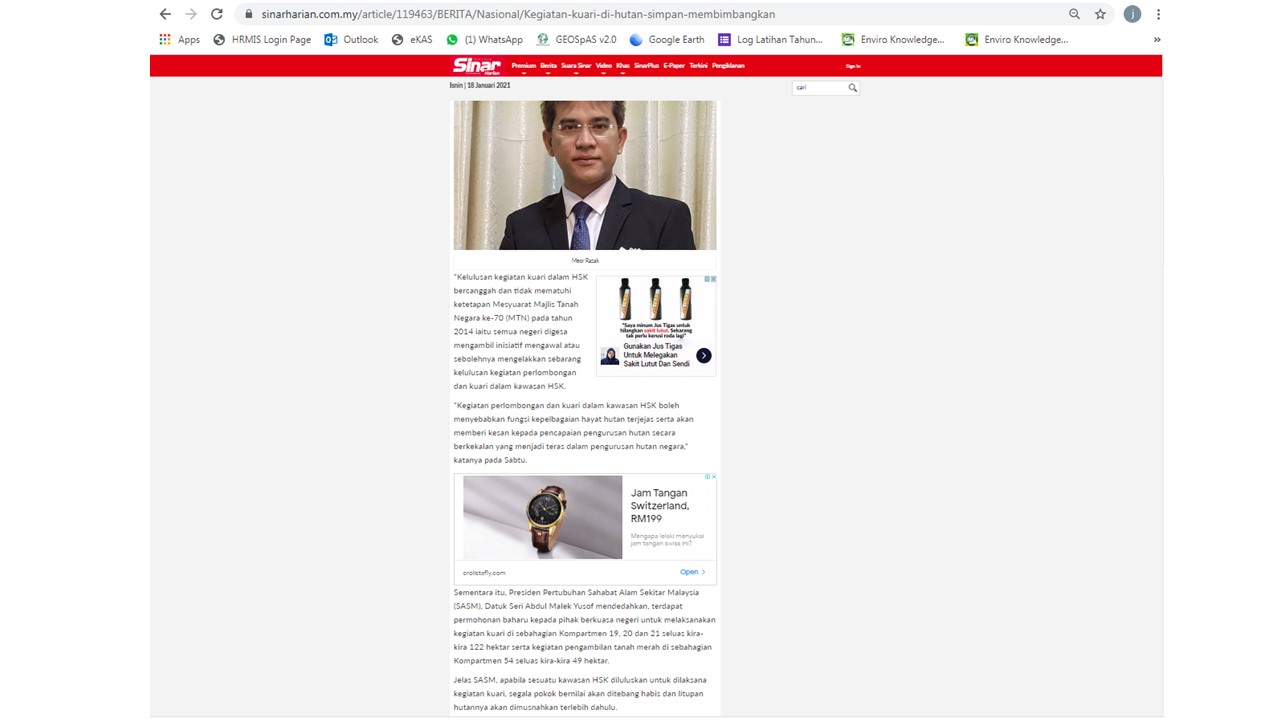
Task: Open Chrome three-dot menu
Action: [x=1158, y=14]
